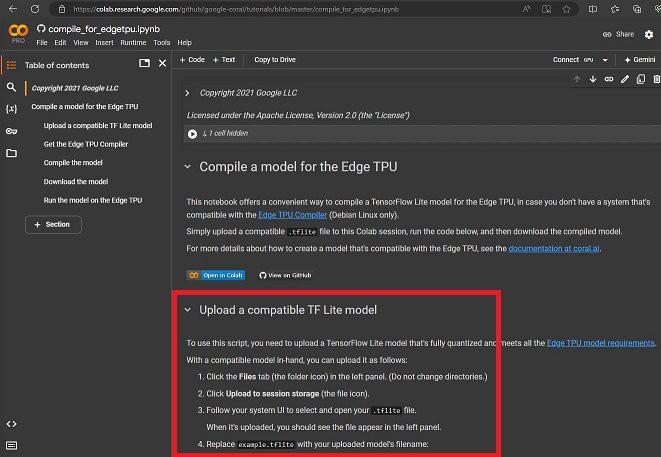Click View on GitHub badge
Viewport: 661px width, 457px height.
[x=285, y=275]
